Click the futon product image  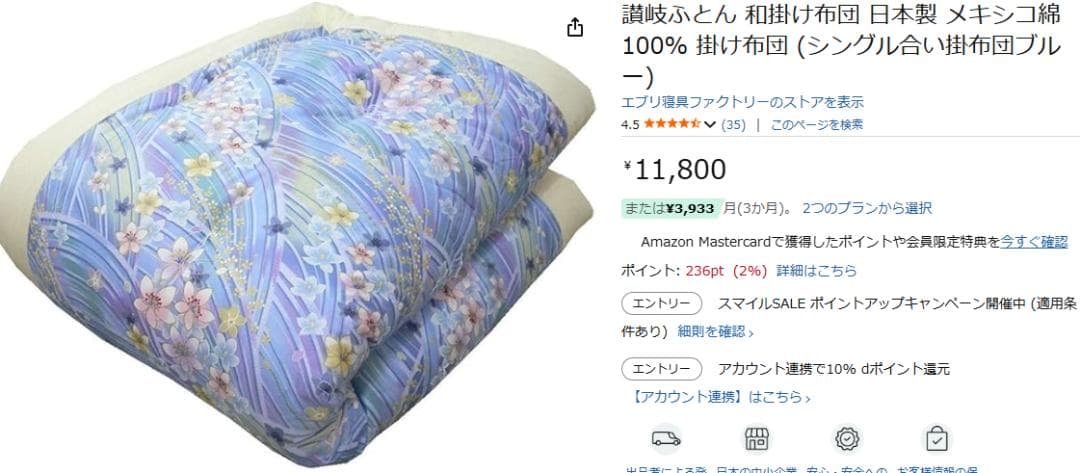pos(296,238)
